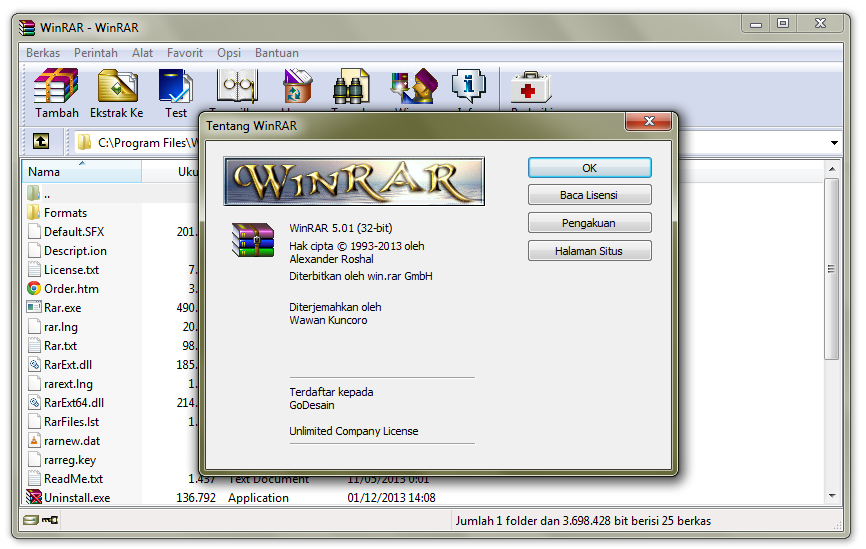Select the Formats folder icon
The height and width of the screenshot is (549, 866).
(x=34, y=212)
